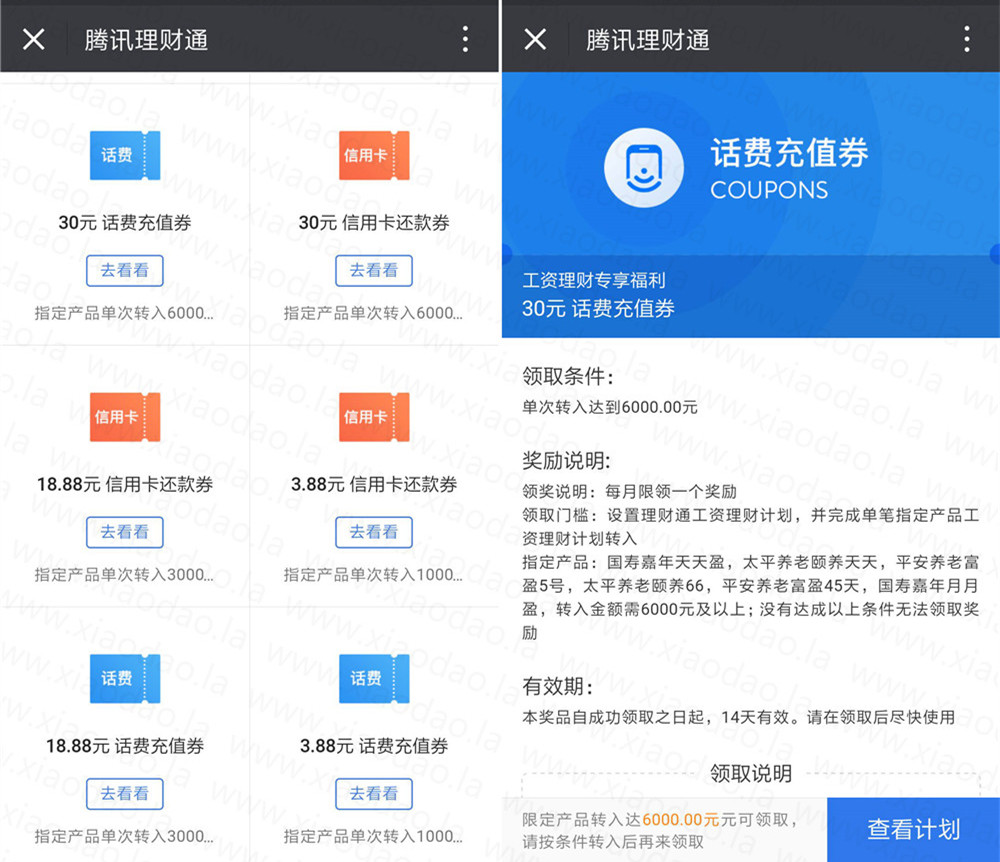Screen dimensions: 1000x862
Task: Tap the 有效期: heading
Action: click(x=557, y=686)
